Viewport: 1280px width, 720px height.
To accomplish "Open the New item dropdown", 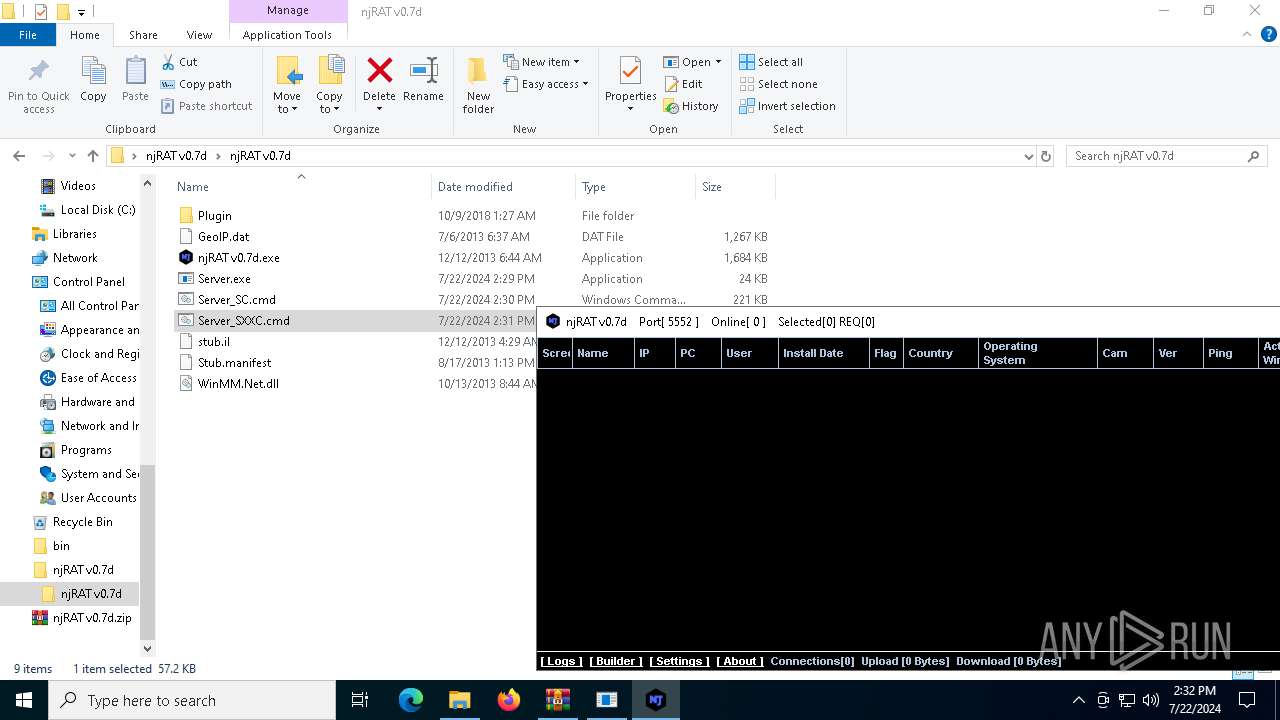I will pyautogui.click(x=541, y=62).
